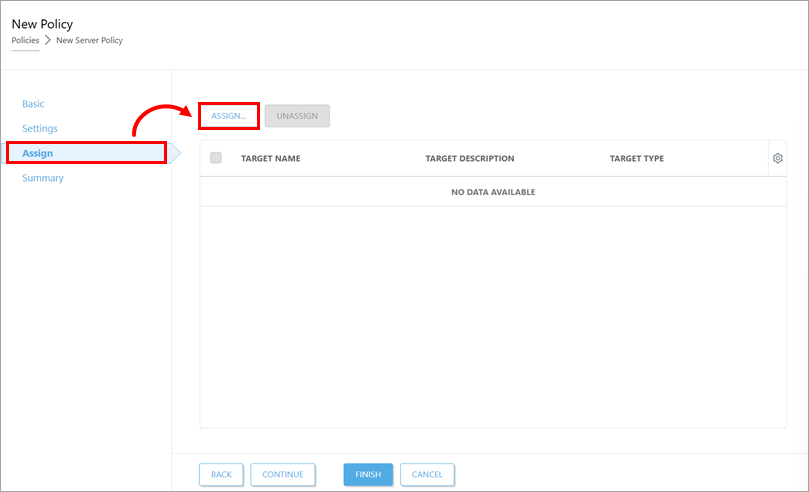Cancel the new policy wizard
Viewport: 809px width, 492px height.
click(427, 474)
